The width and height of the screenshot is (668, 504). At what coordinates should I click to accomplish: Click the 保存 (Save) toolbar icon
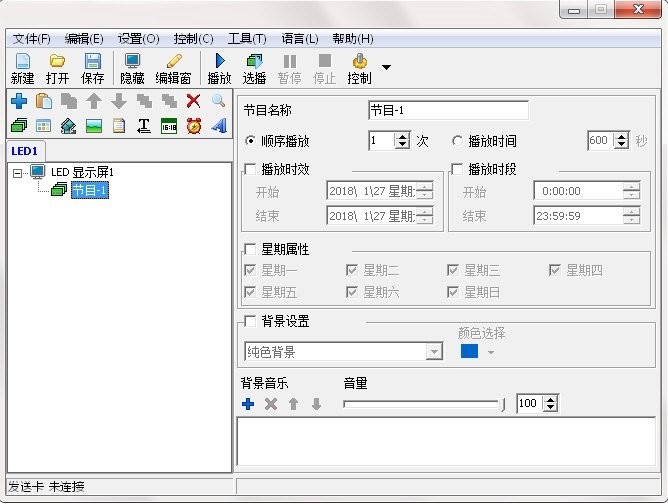(x=92, y=68)
